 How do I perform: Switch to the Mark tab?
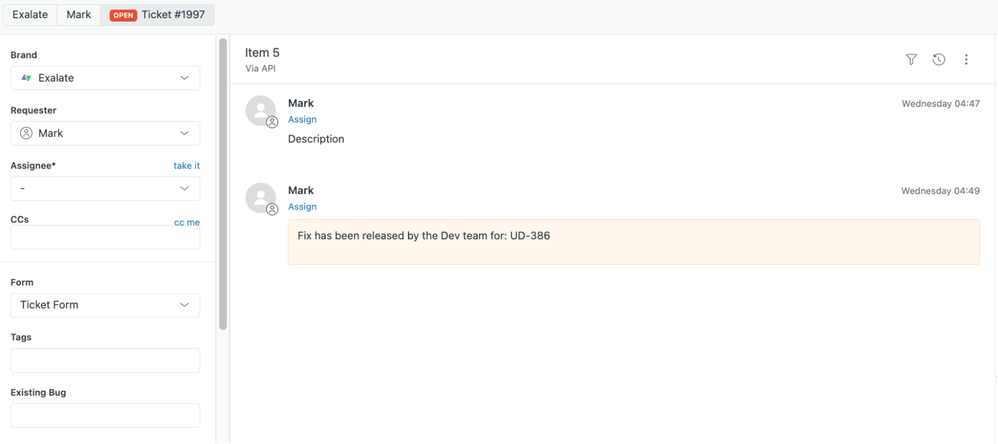[x=78, y=15]
